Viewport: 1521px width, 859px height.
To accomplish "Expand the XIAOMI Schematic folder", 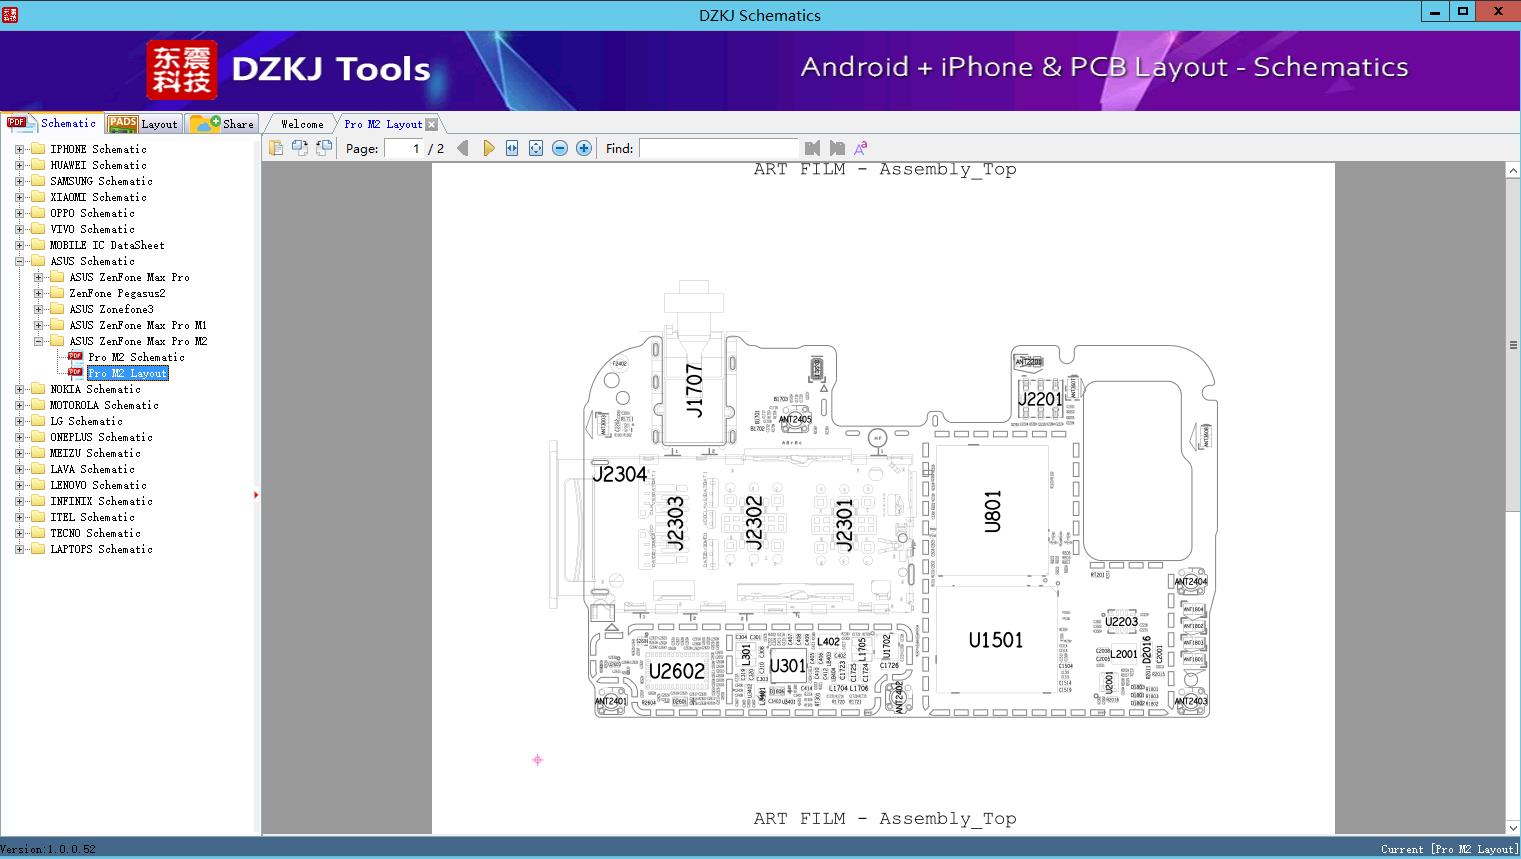I will pyautogui.click(x=18, y=197).
